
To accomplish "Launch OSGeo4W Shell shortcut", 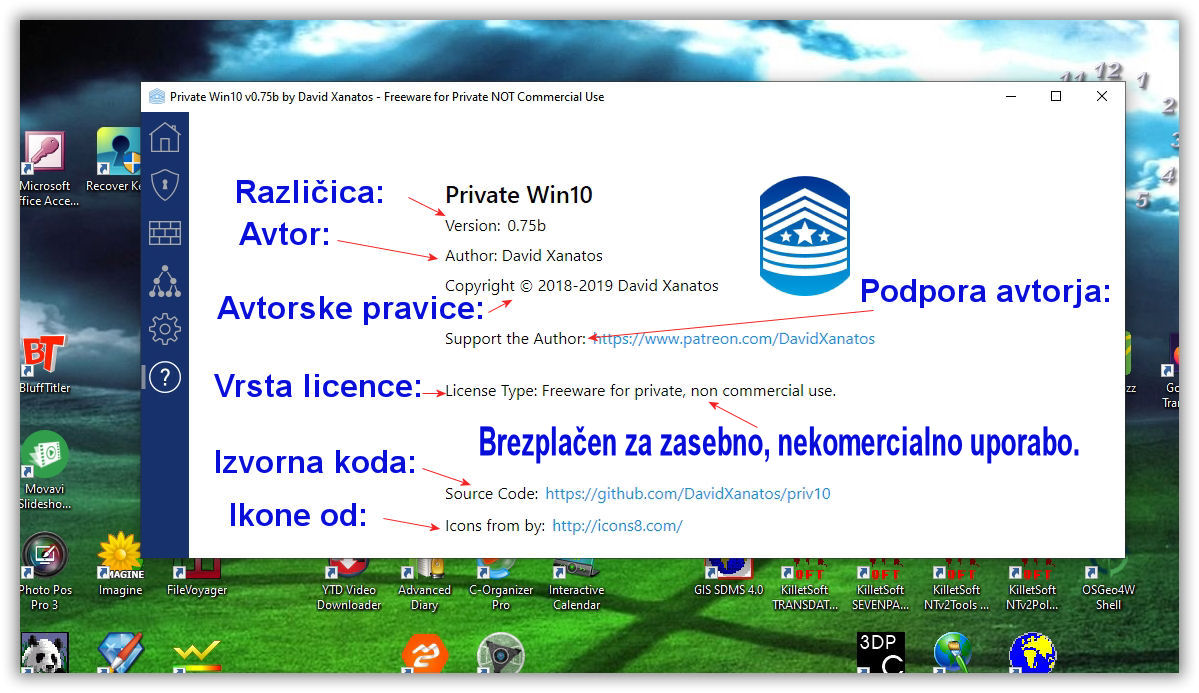I will pos(1108,585).
